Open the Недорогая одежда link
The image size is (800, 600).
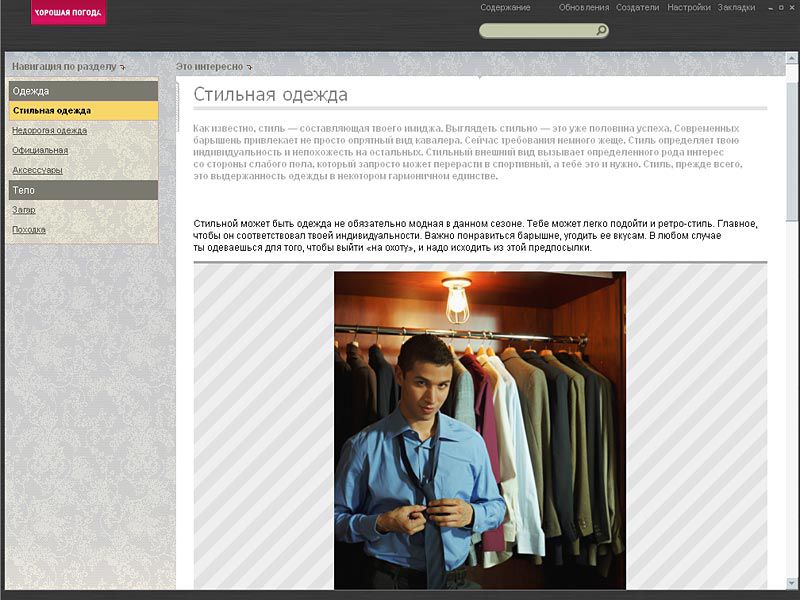49,130
